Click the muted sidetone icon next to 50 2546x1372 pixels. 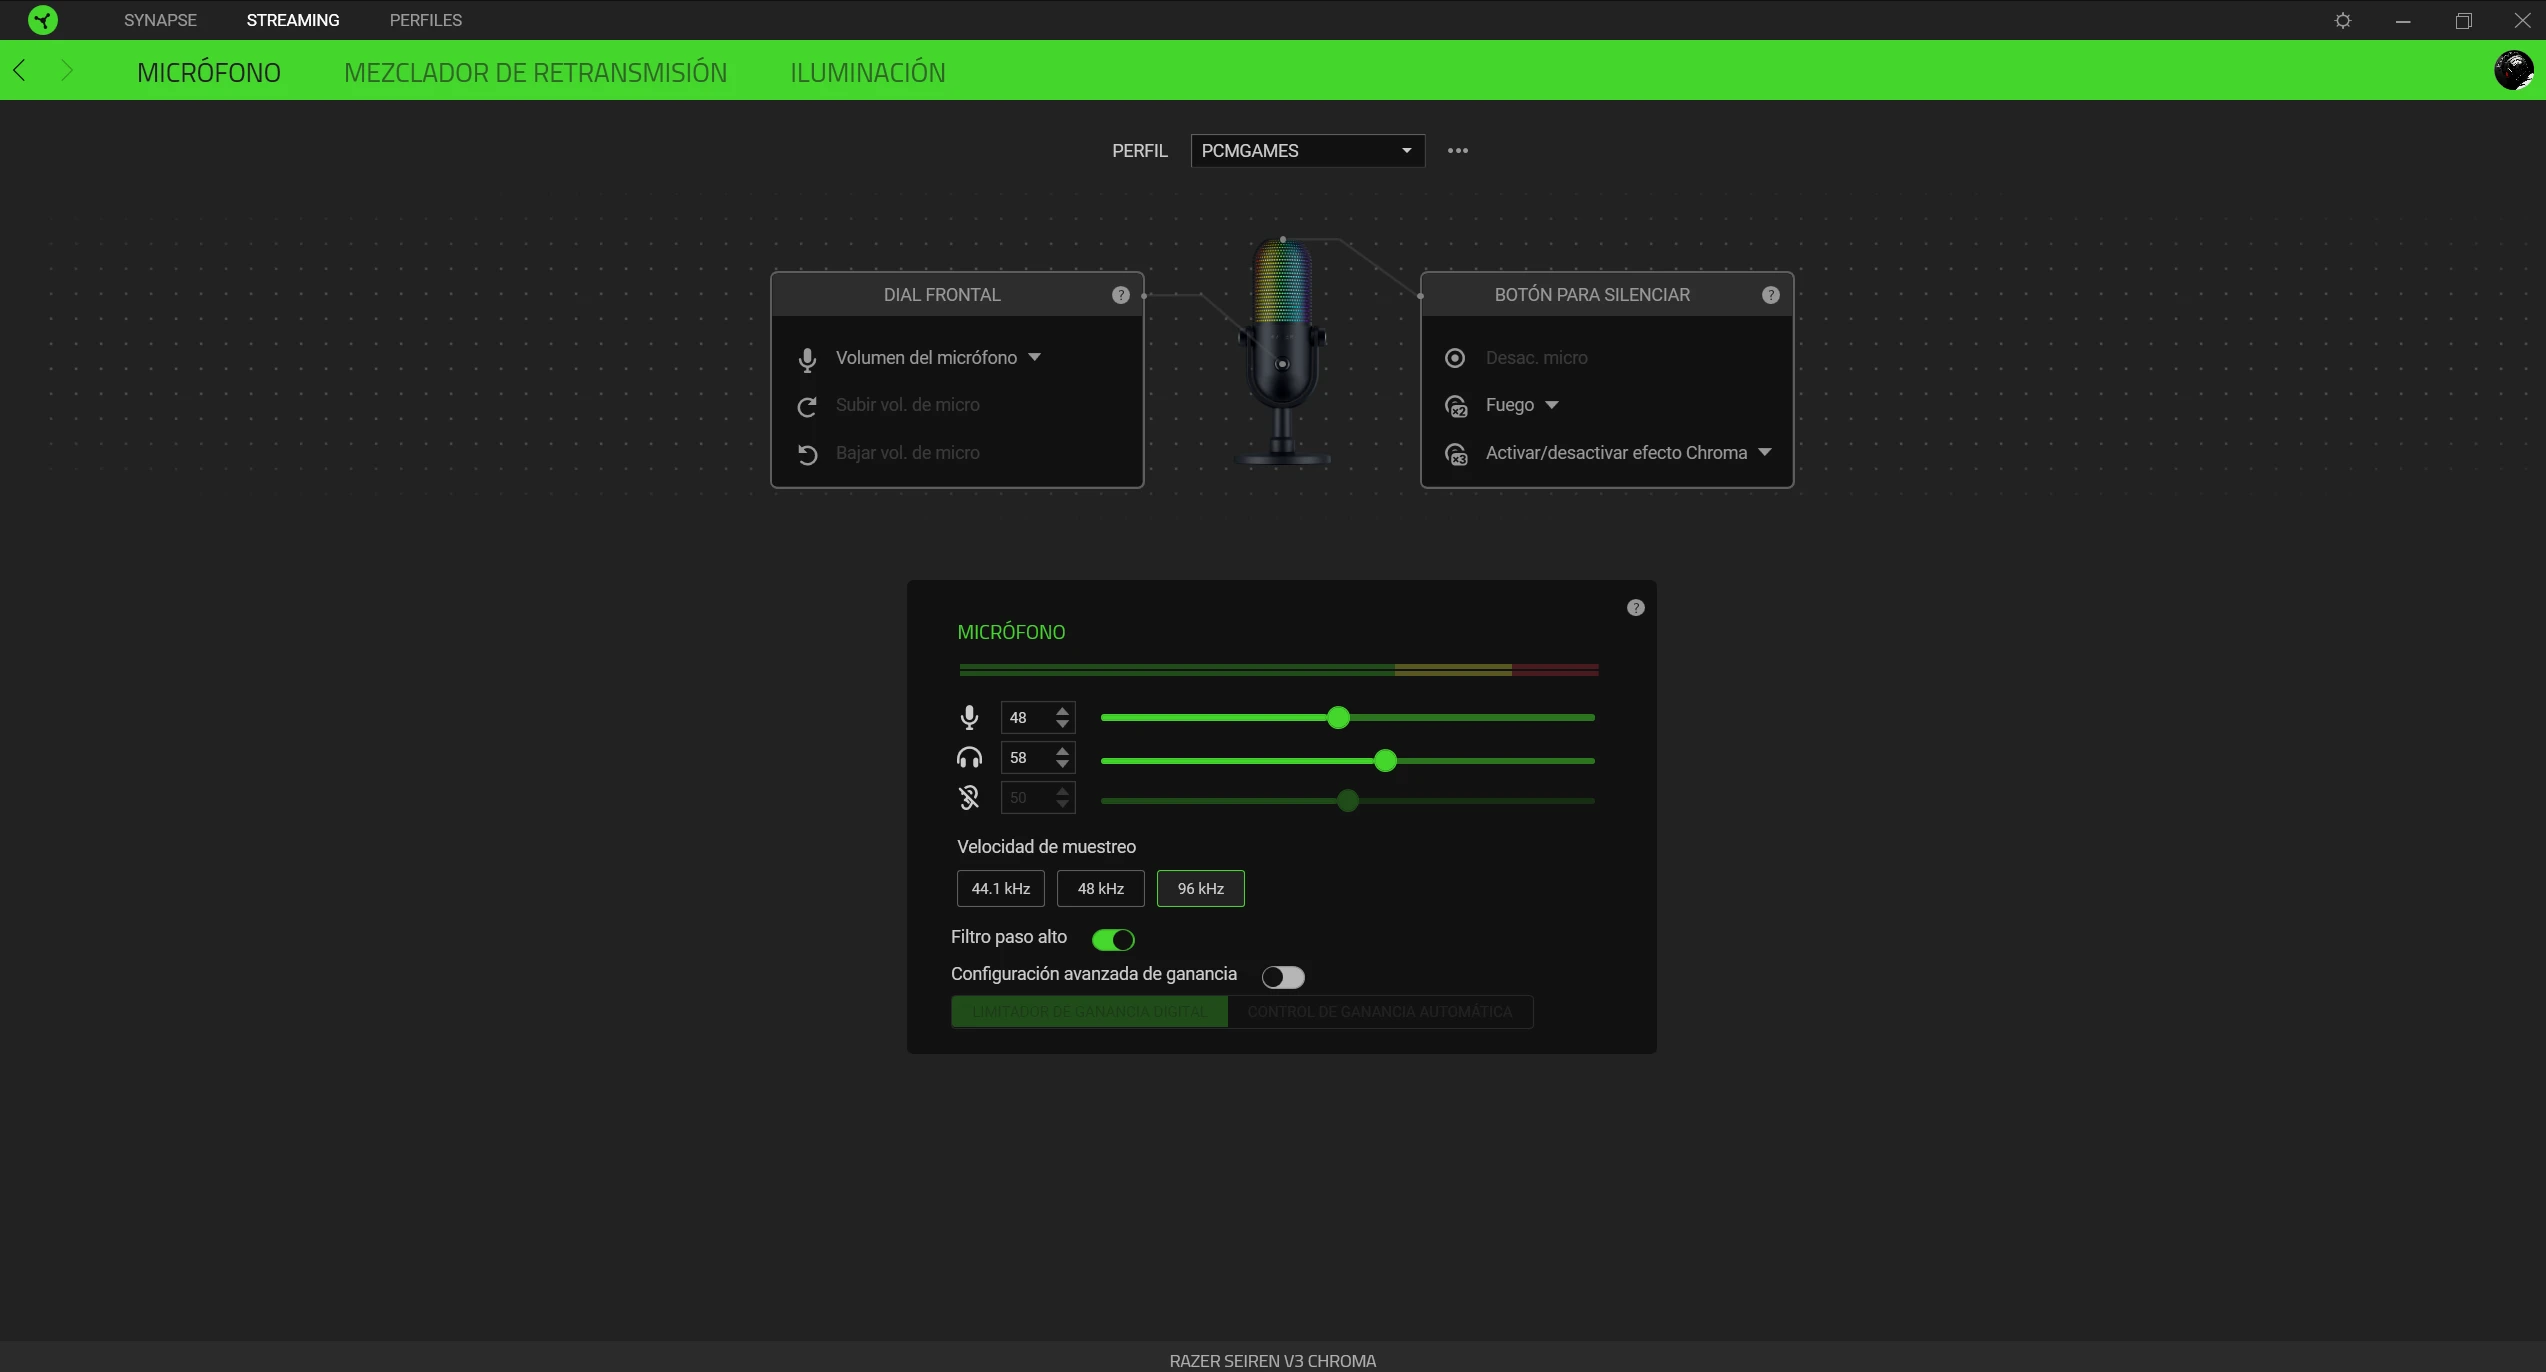tap(969, 797)
